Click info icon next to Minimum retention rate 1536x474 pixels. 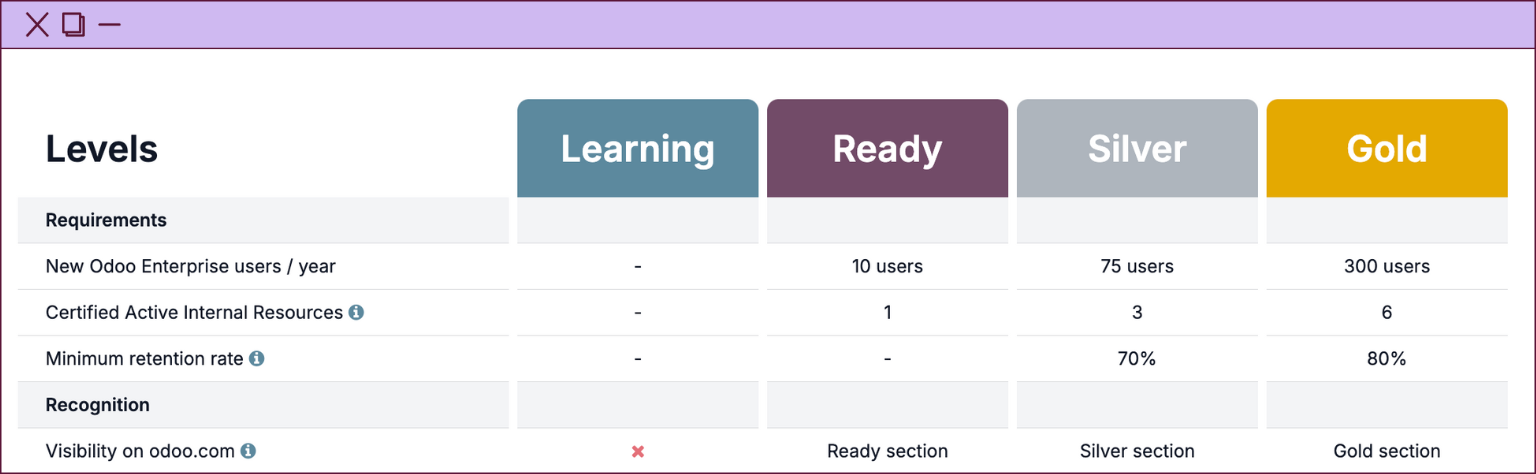pyautogui.click(x=257, y=359)
